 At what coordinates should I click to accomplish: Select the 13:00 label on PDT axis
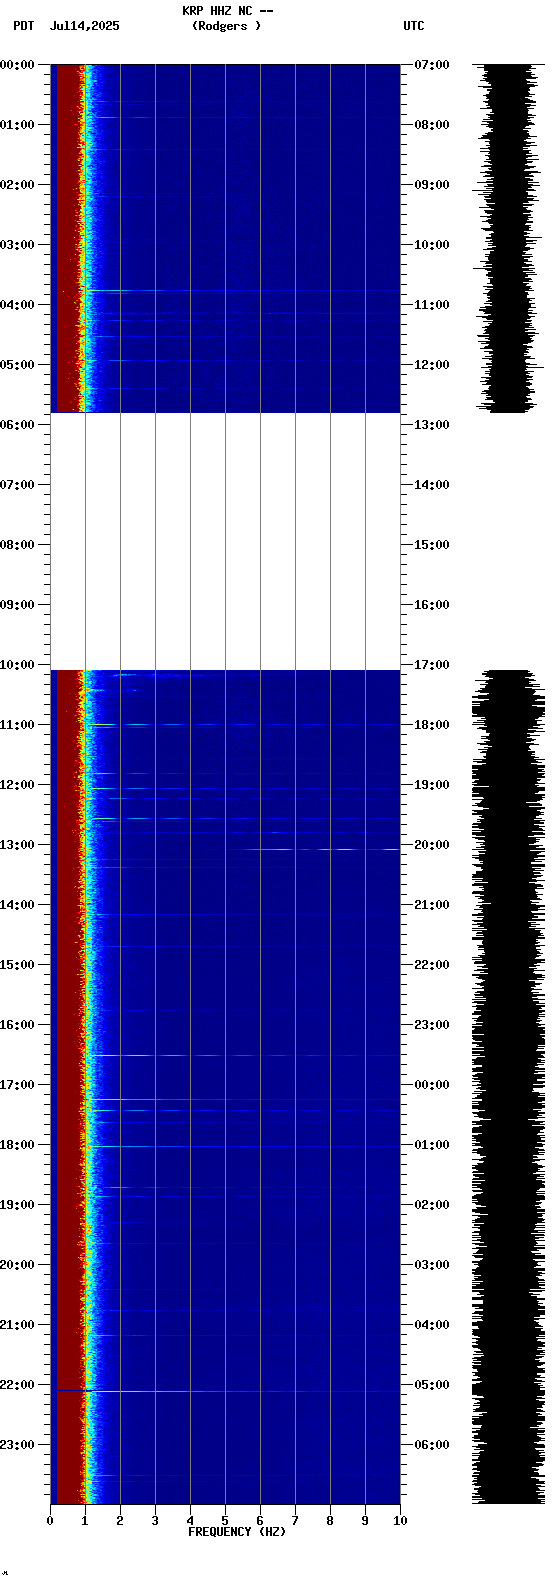click(18, 845)
